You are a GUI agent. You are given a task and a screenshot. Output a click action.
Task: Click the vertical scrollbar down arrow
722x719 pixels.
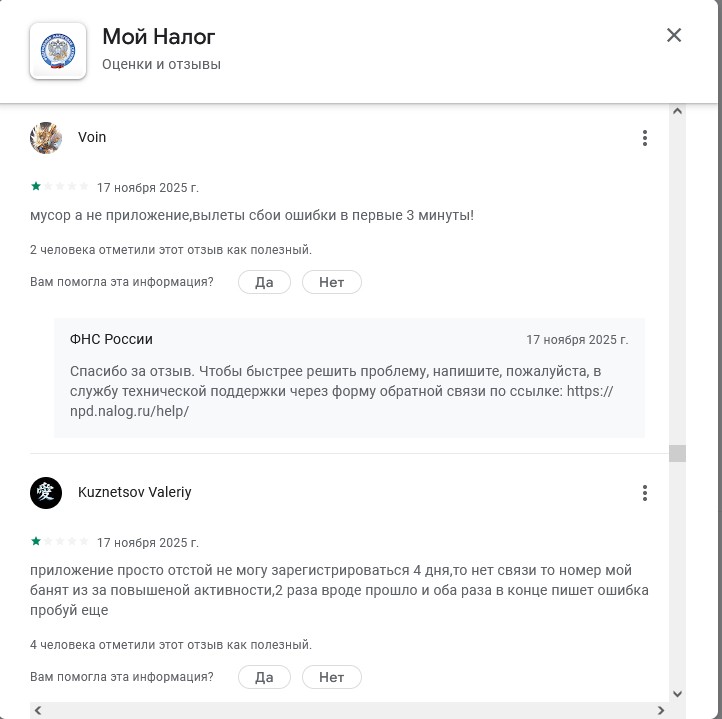pyautogui.click(x=677, y=693)
